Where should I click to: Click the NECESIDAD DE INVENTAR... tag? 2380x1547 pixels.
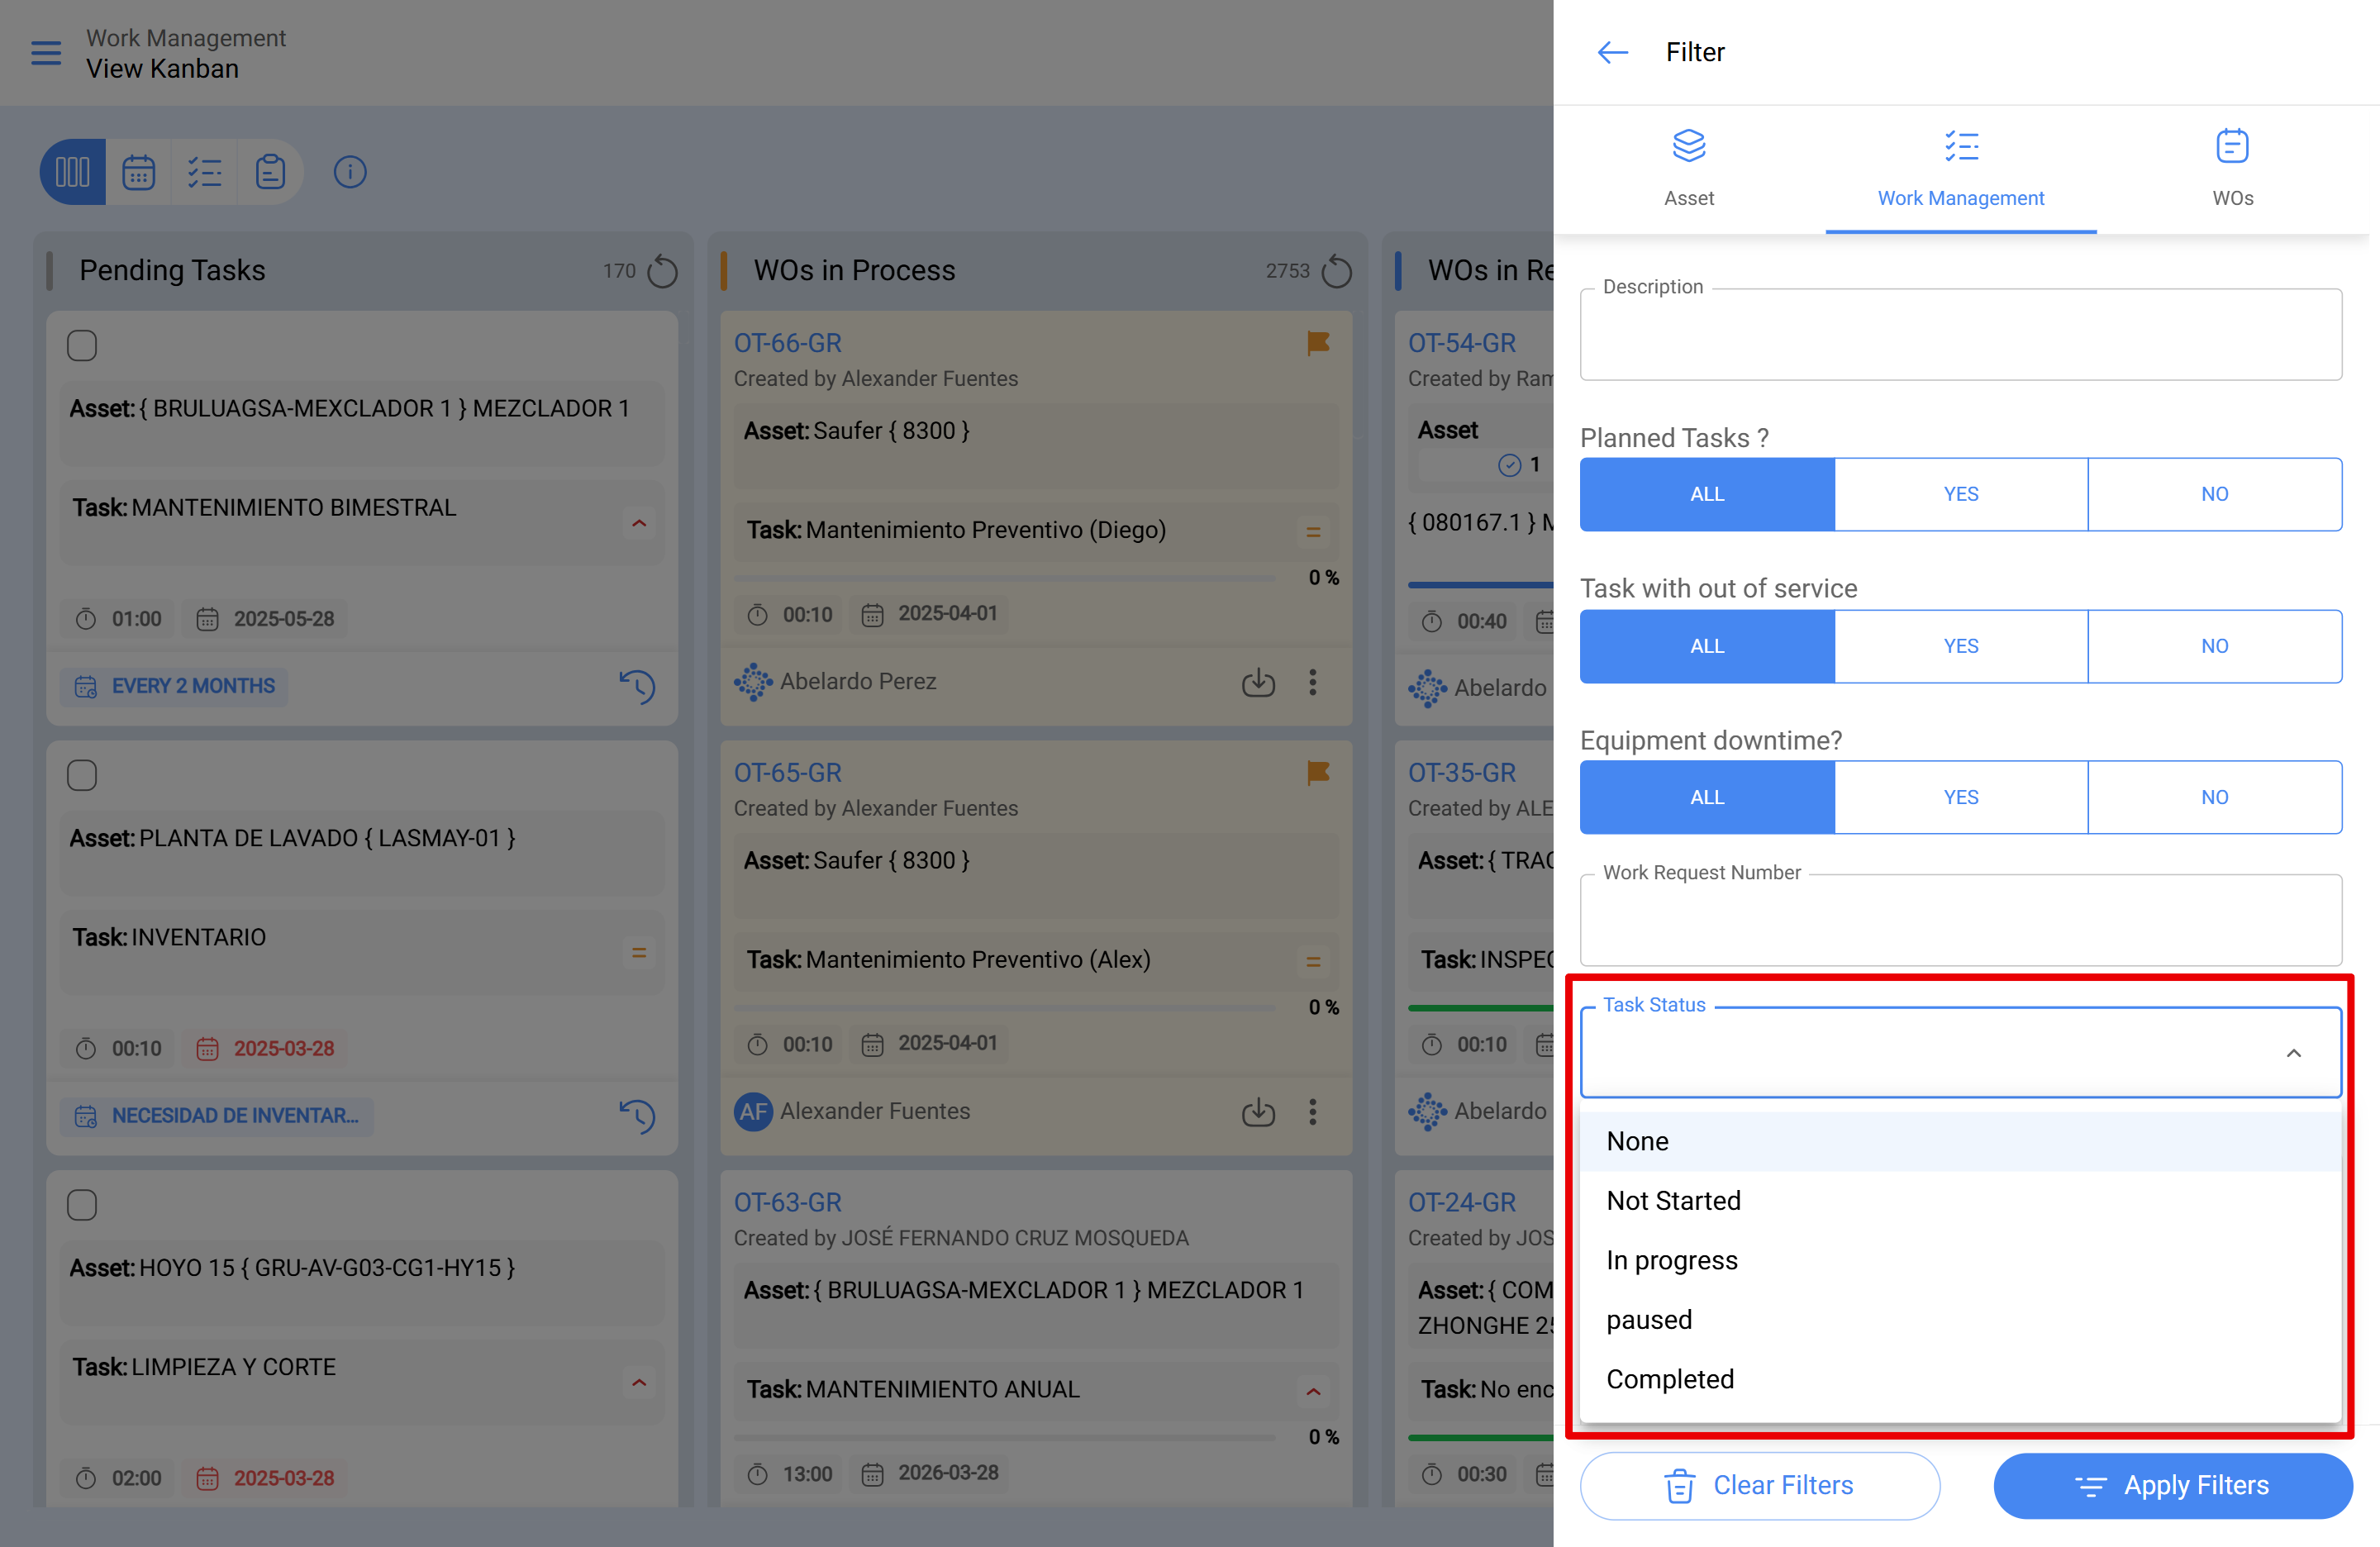point(217,1116)
